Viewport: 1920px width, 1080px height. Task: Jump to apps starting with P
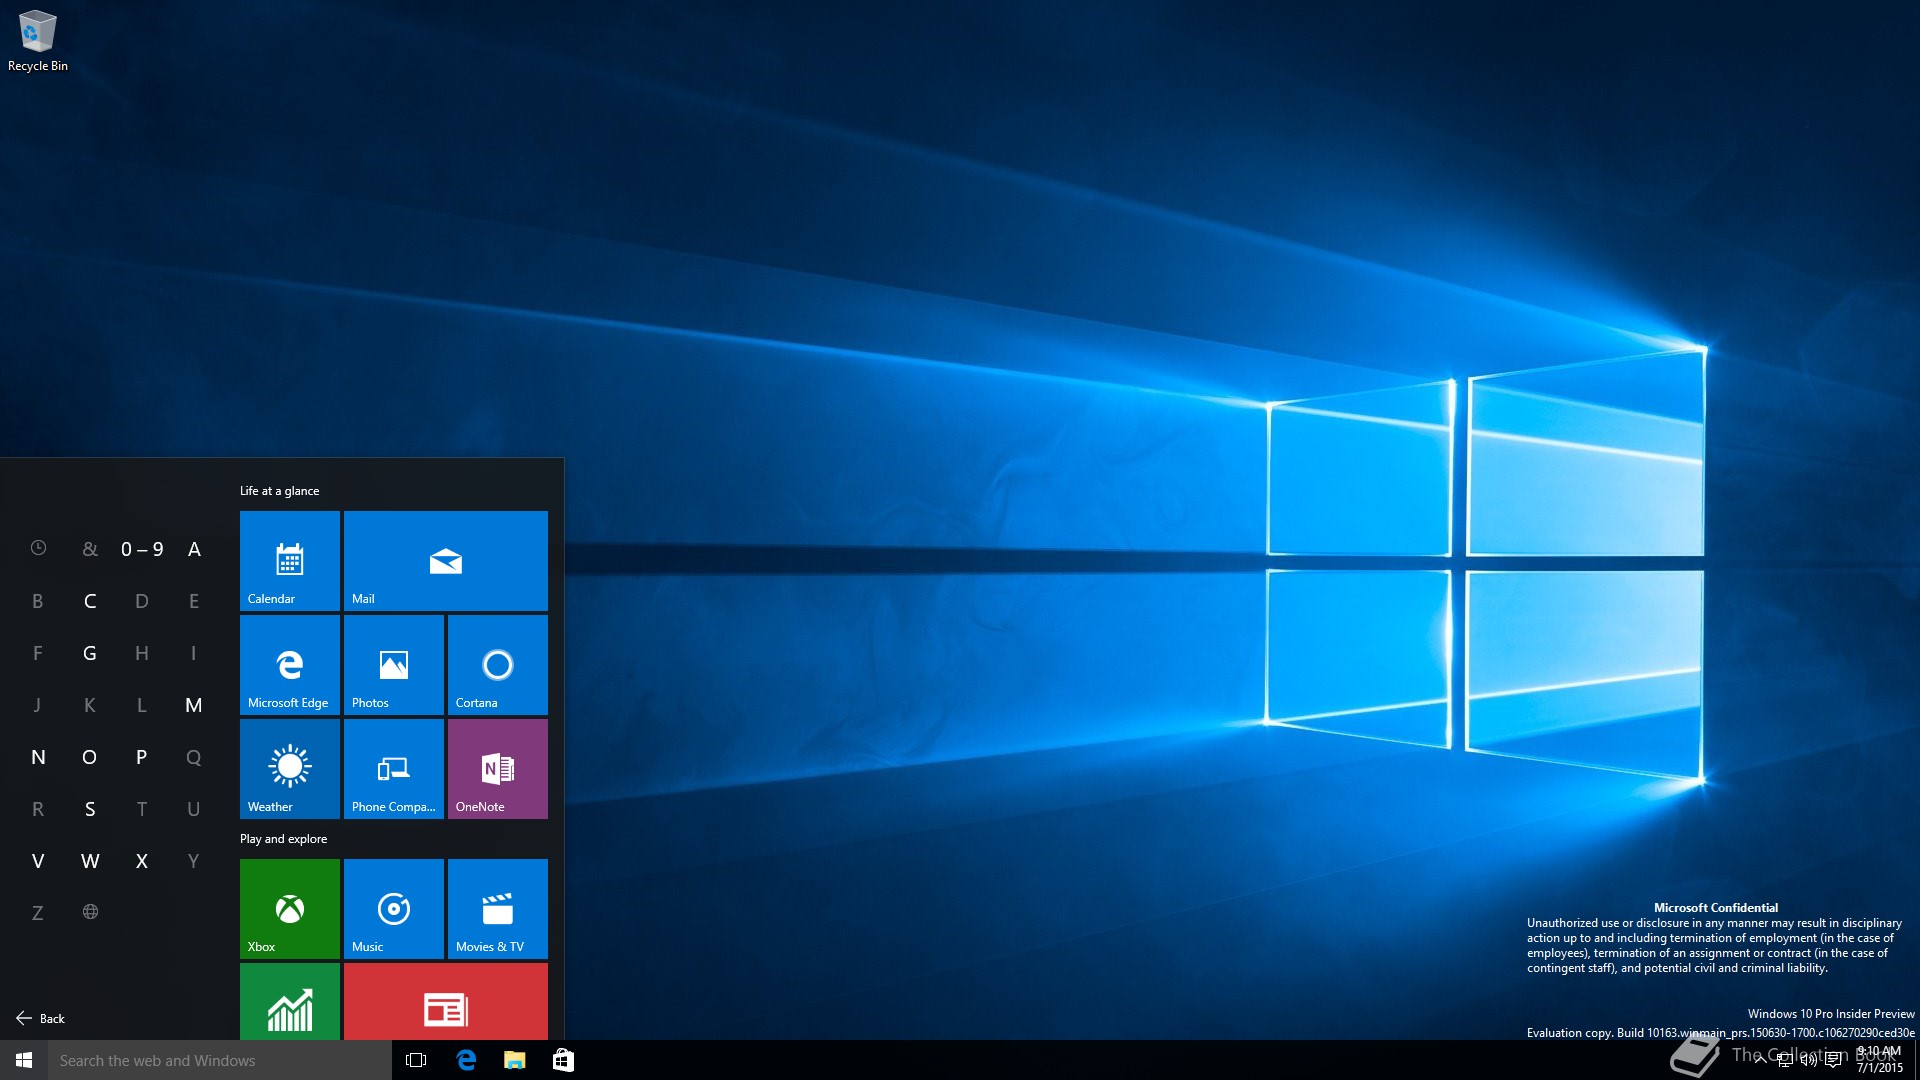142,757
